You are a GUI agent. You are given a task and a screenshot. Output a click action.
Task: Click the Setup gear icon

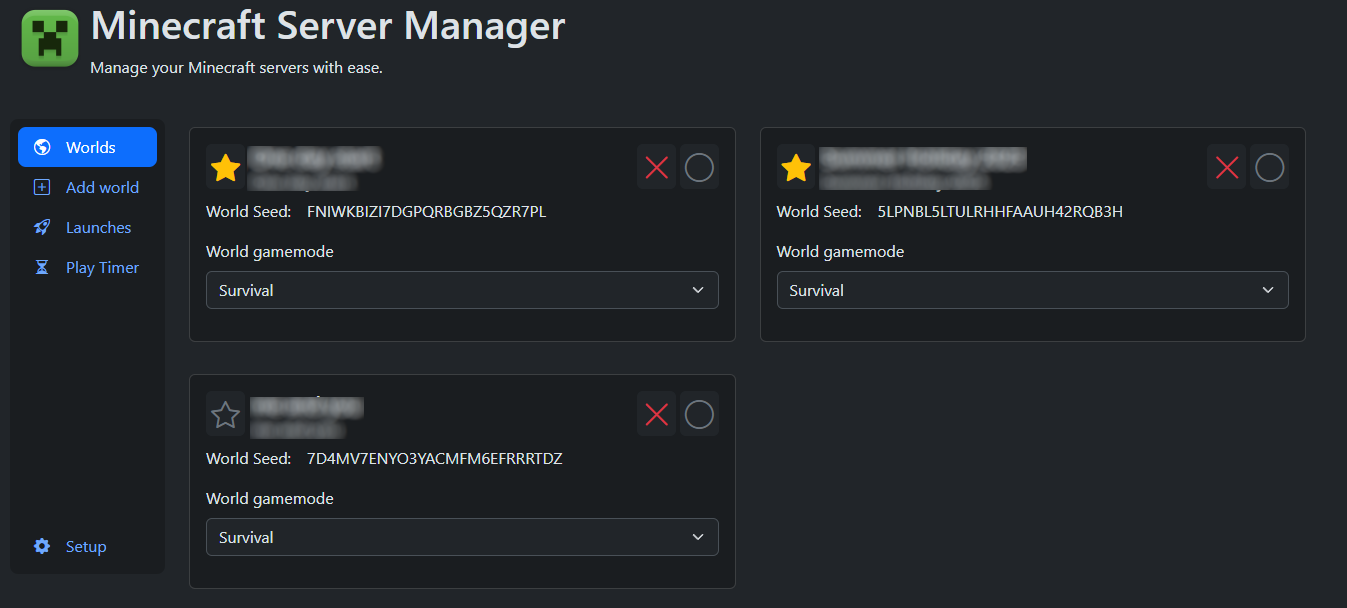point(40,546)
